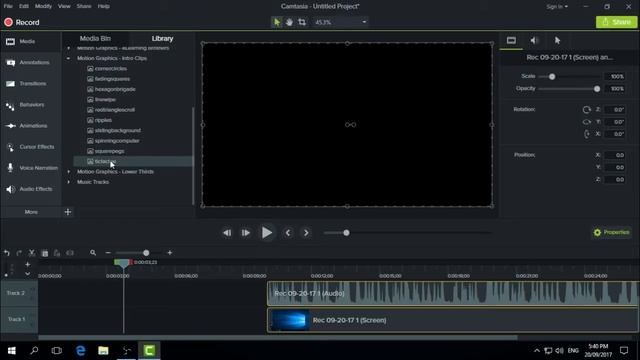Open the Behaviors panel
Image resolution: width=640 pixels, height=360 pixels.
[31, 105]
